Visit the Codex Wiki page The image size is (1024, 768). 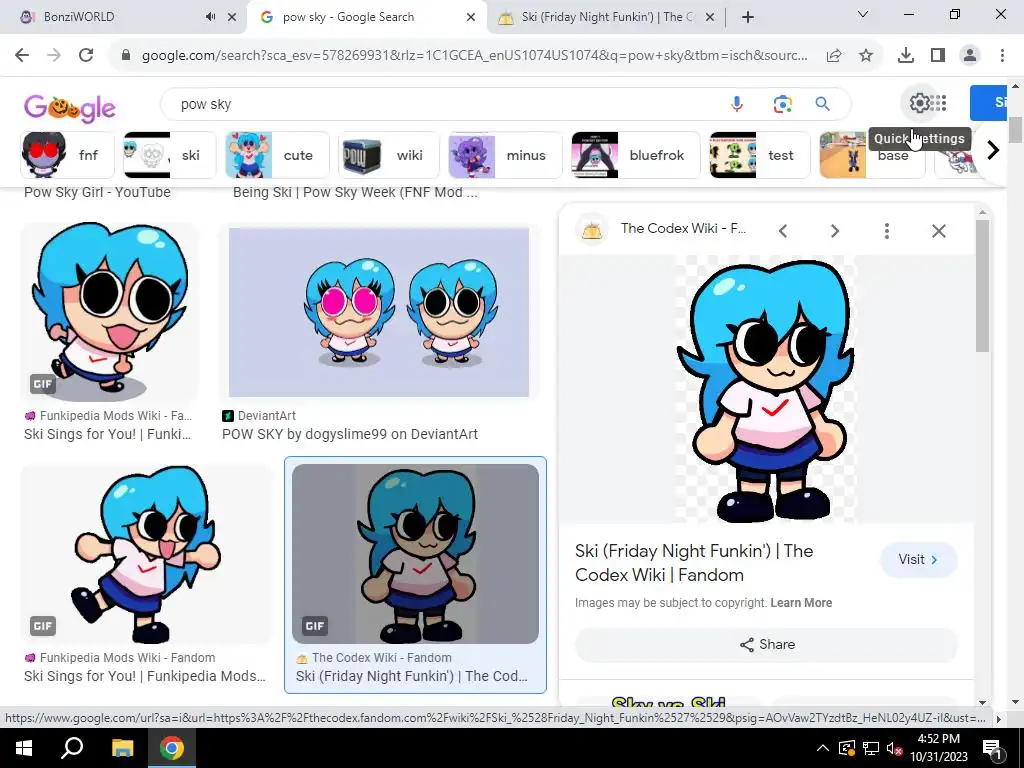point(918,560)
